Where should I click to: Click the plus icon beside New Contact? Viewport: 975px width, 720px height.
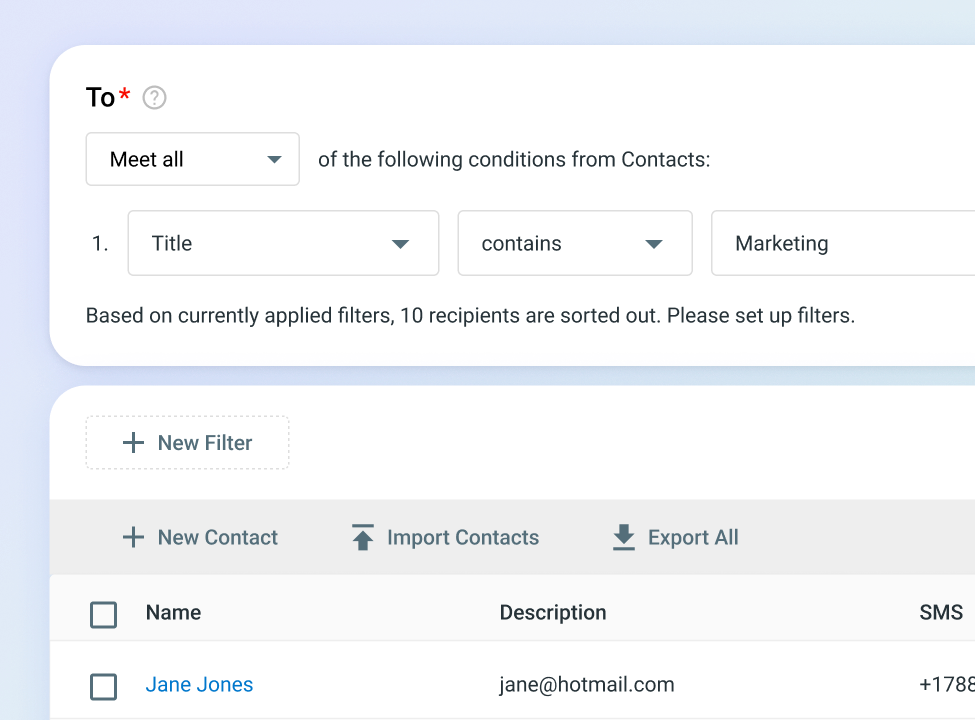point(133,538)
